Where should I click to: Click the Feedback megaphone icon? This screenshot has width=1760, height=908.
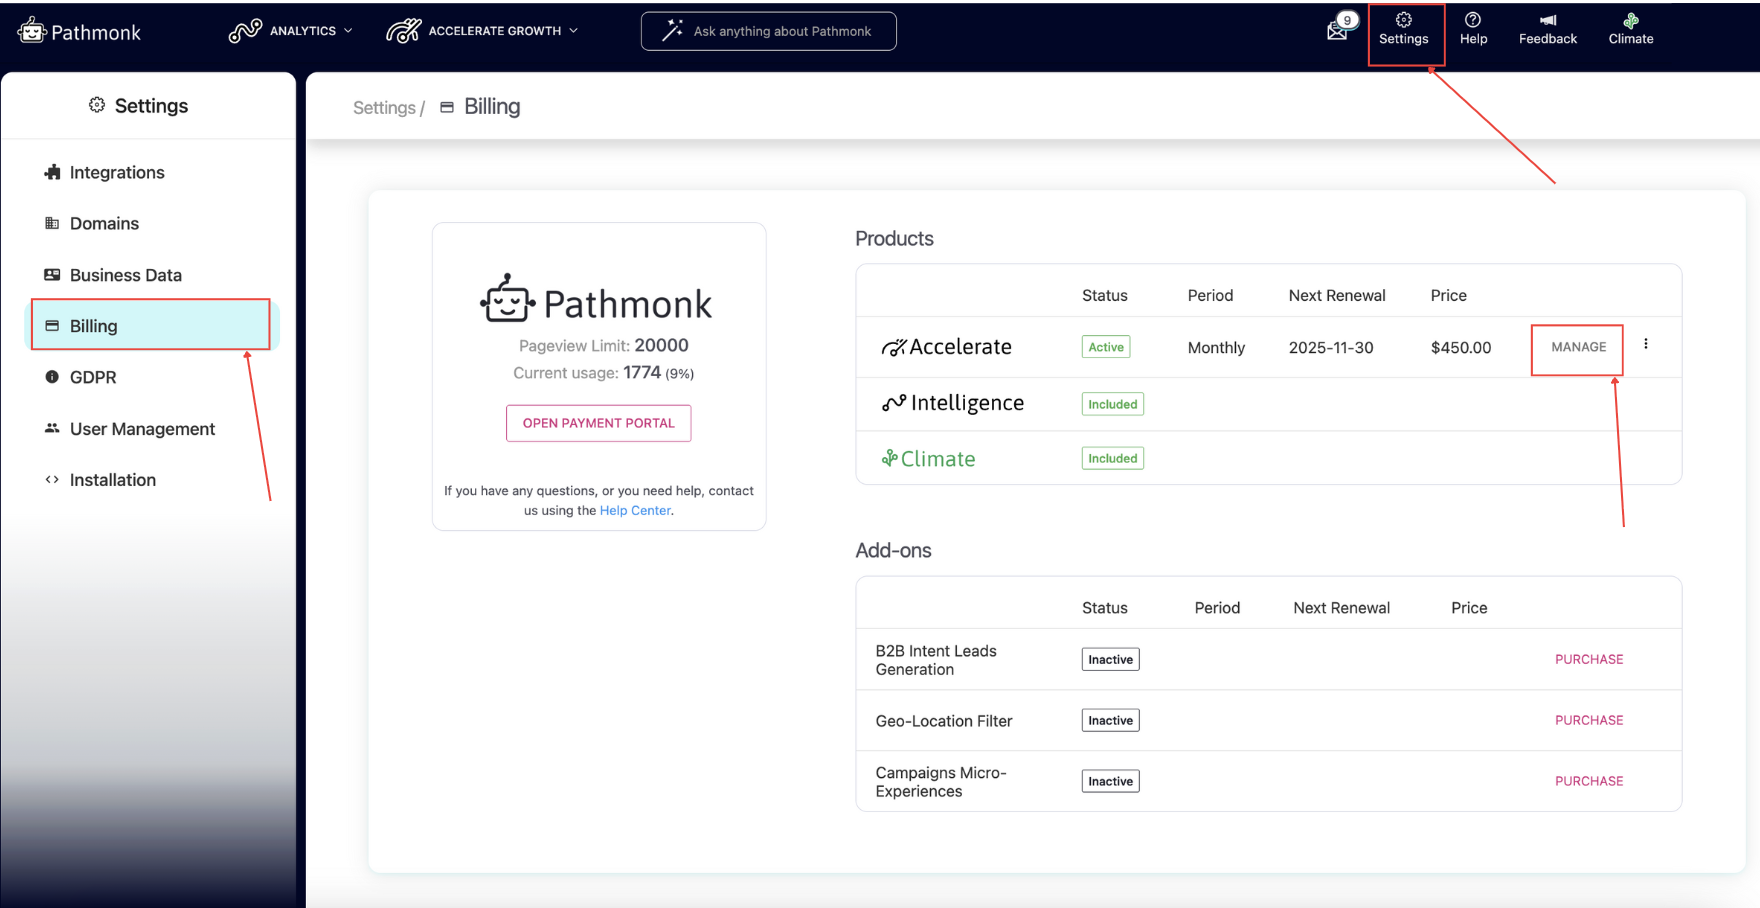pos(1547,20)
